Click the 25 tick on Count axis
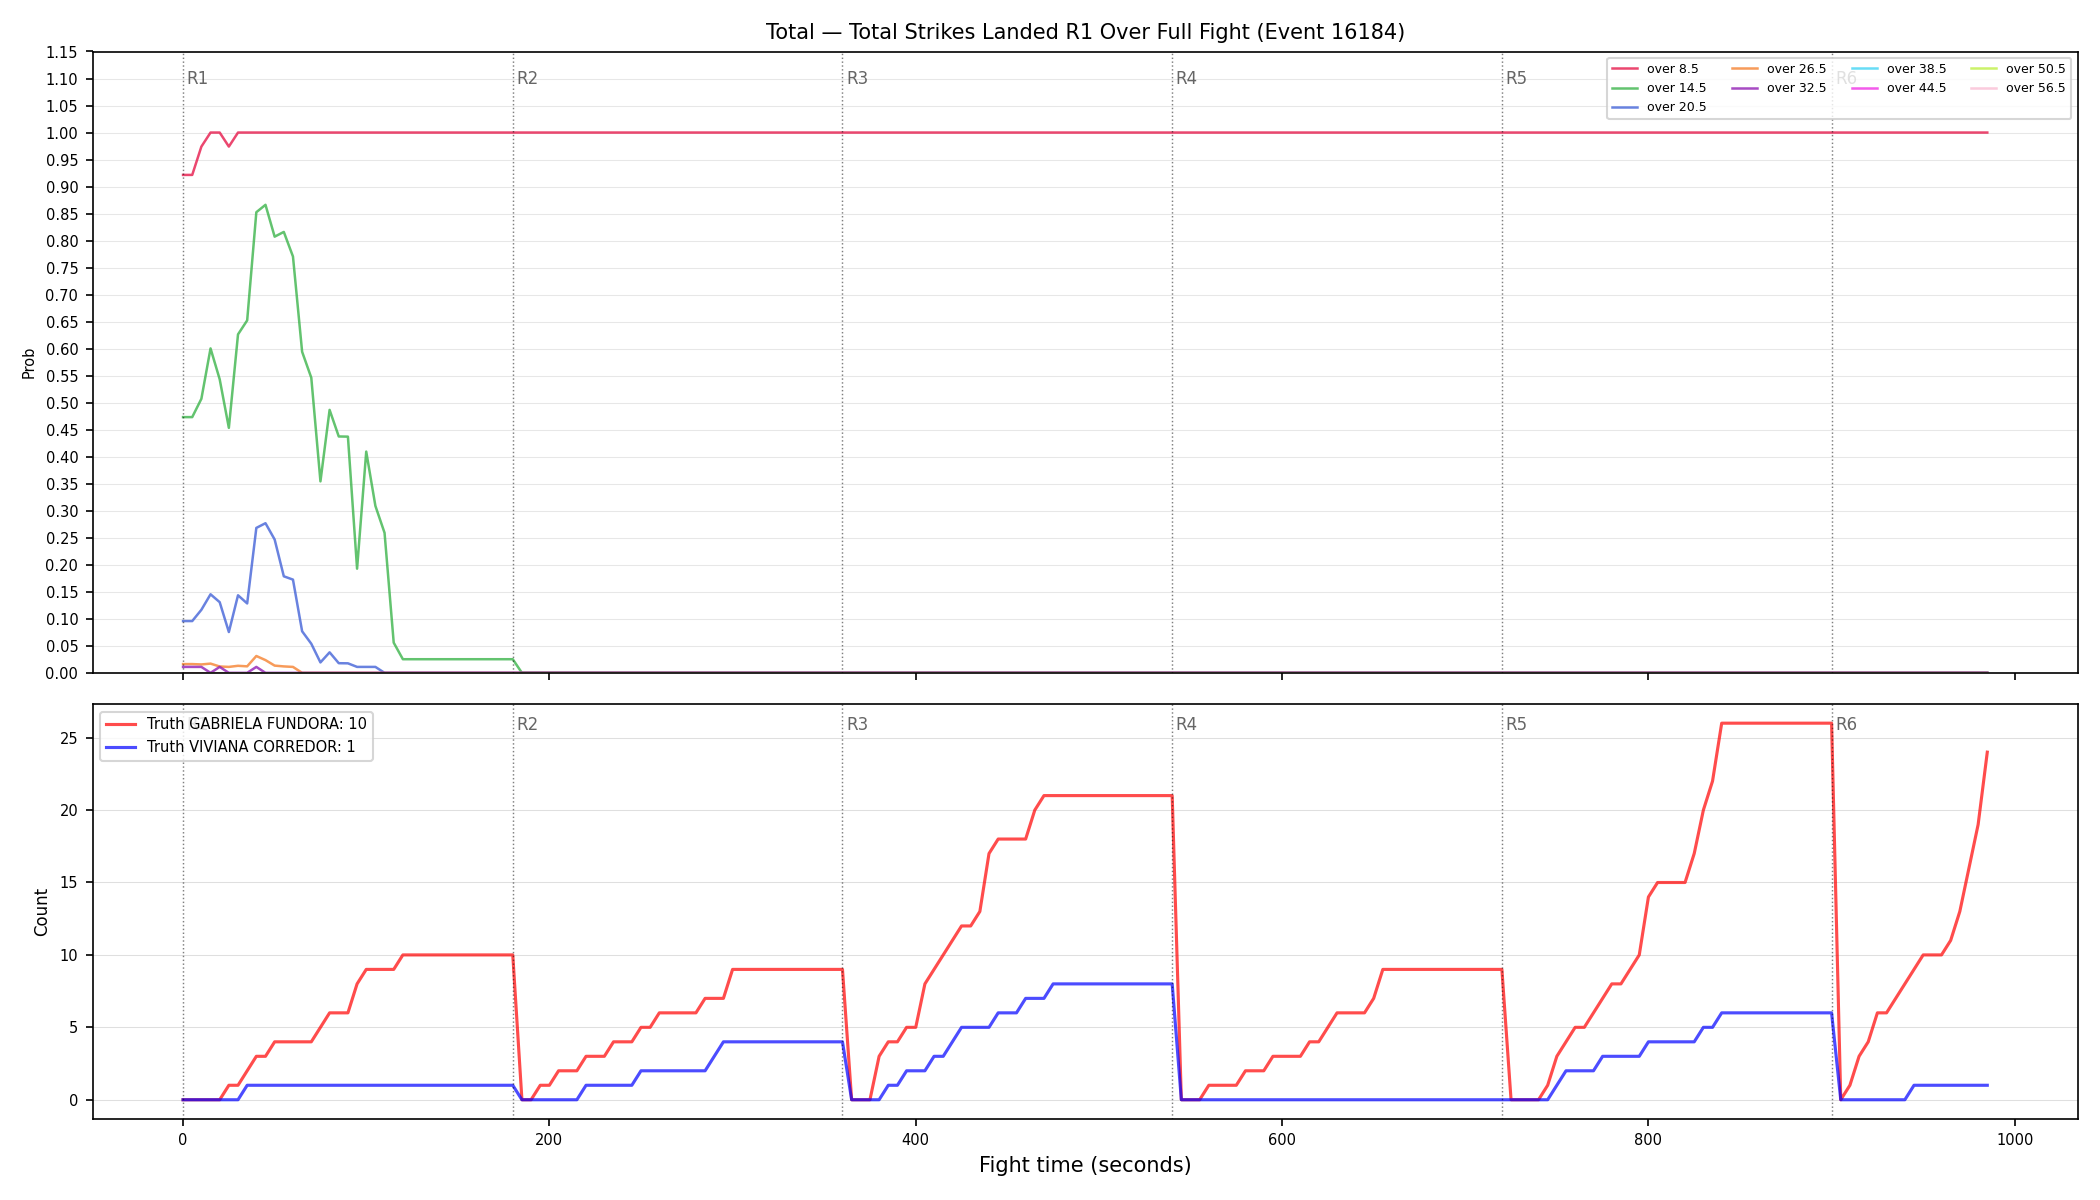2100x1200 pixels. click(x=69, y=738)
